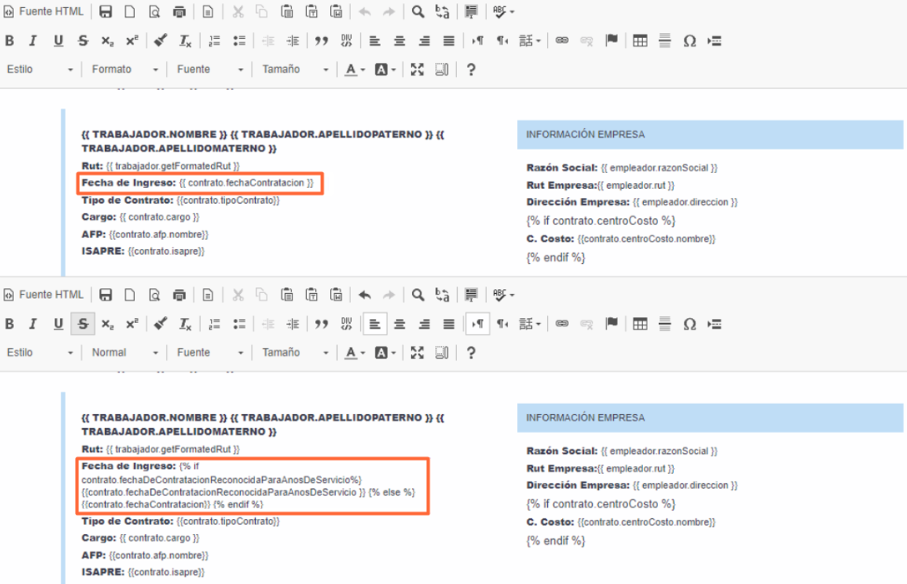Maximize the lower editor with the expand icon
Image resolution: width=907 pixels, height=584 pixels.
tap(417, 353)
